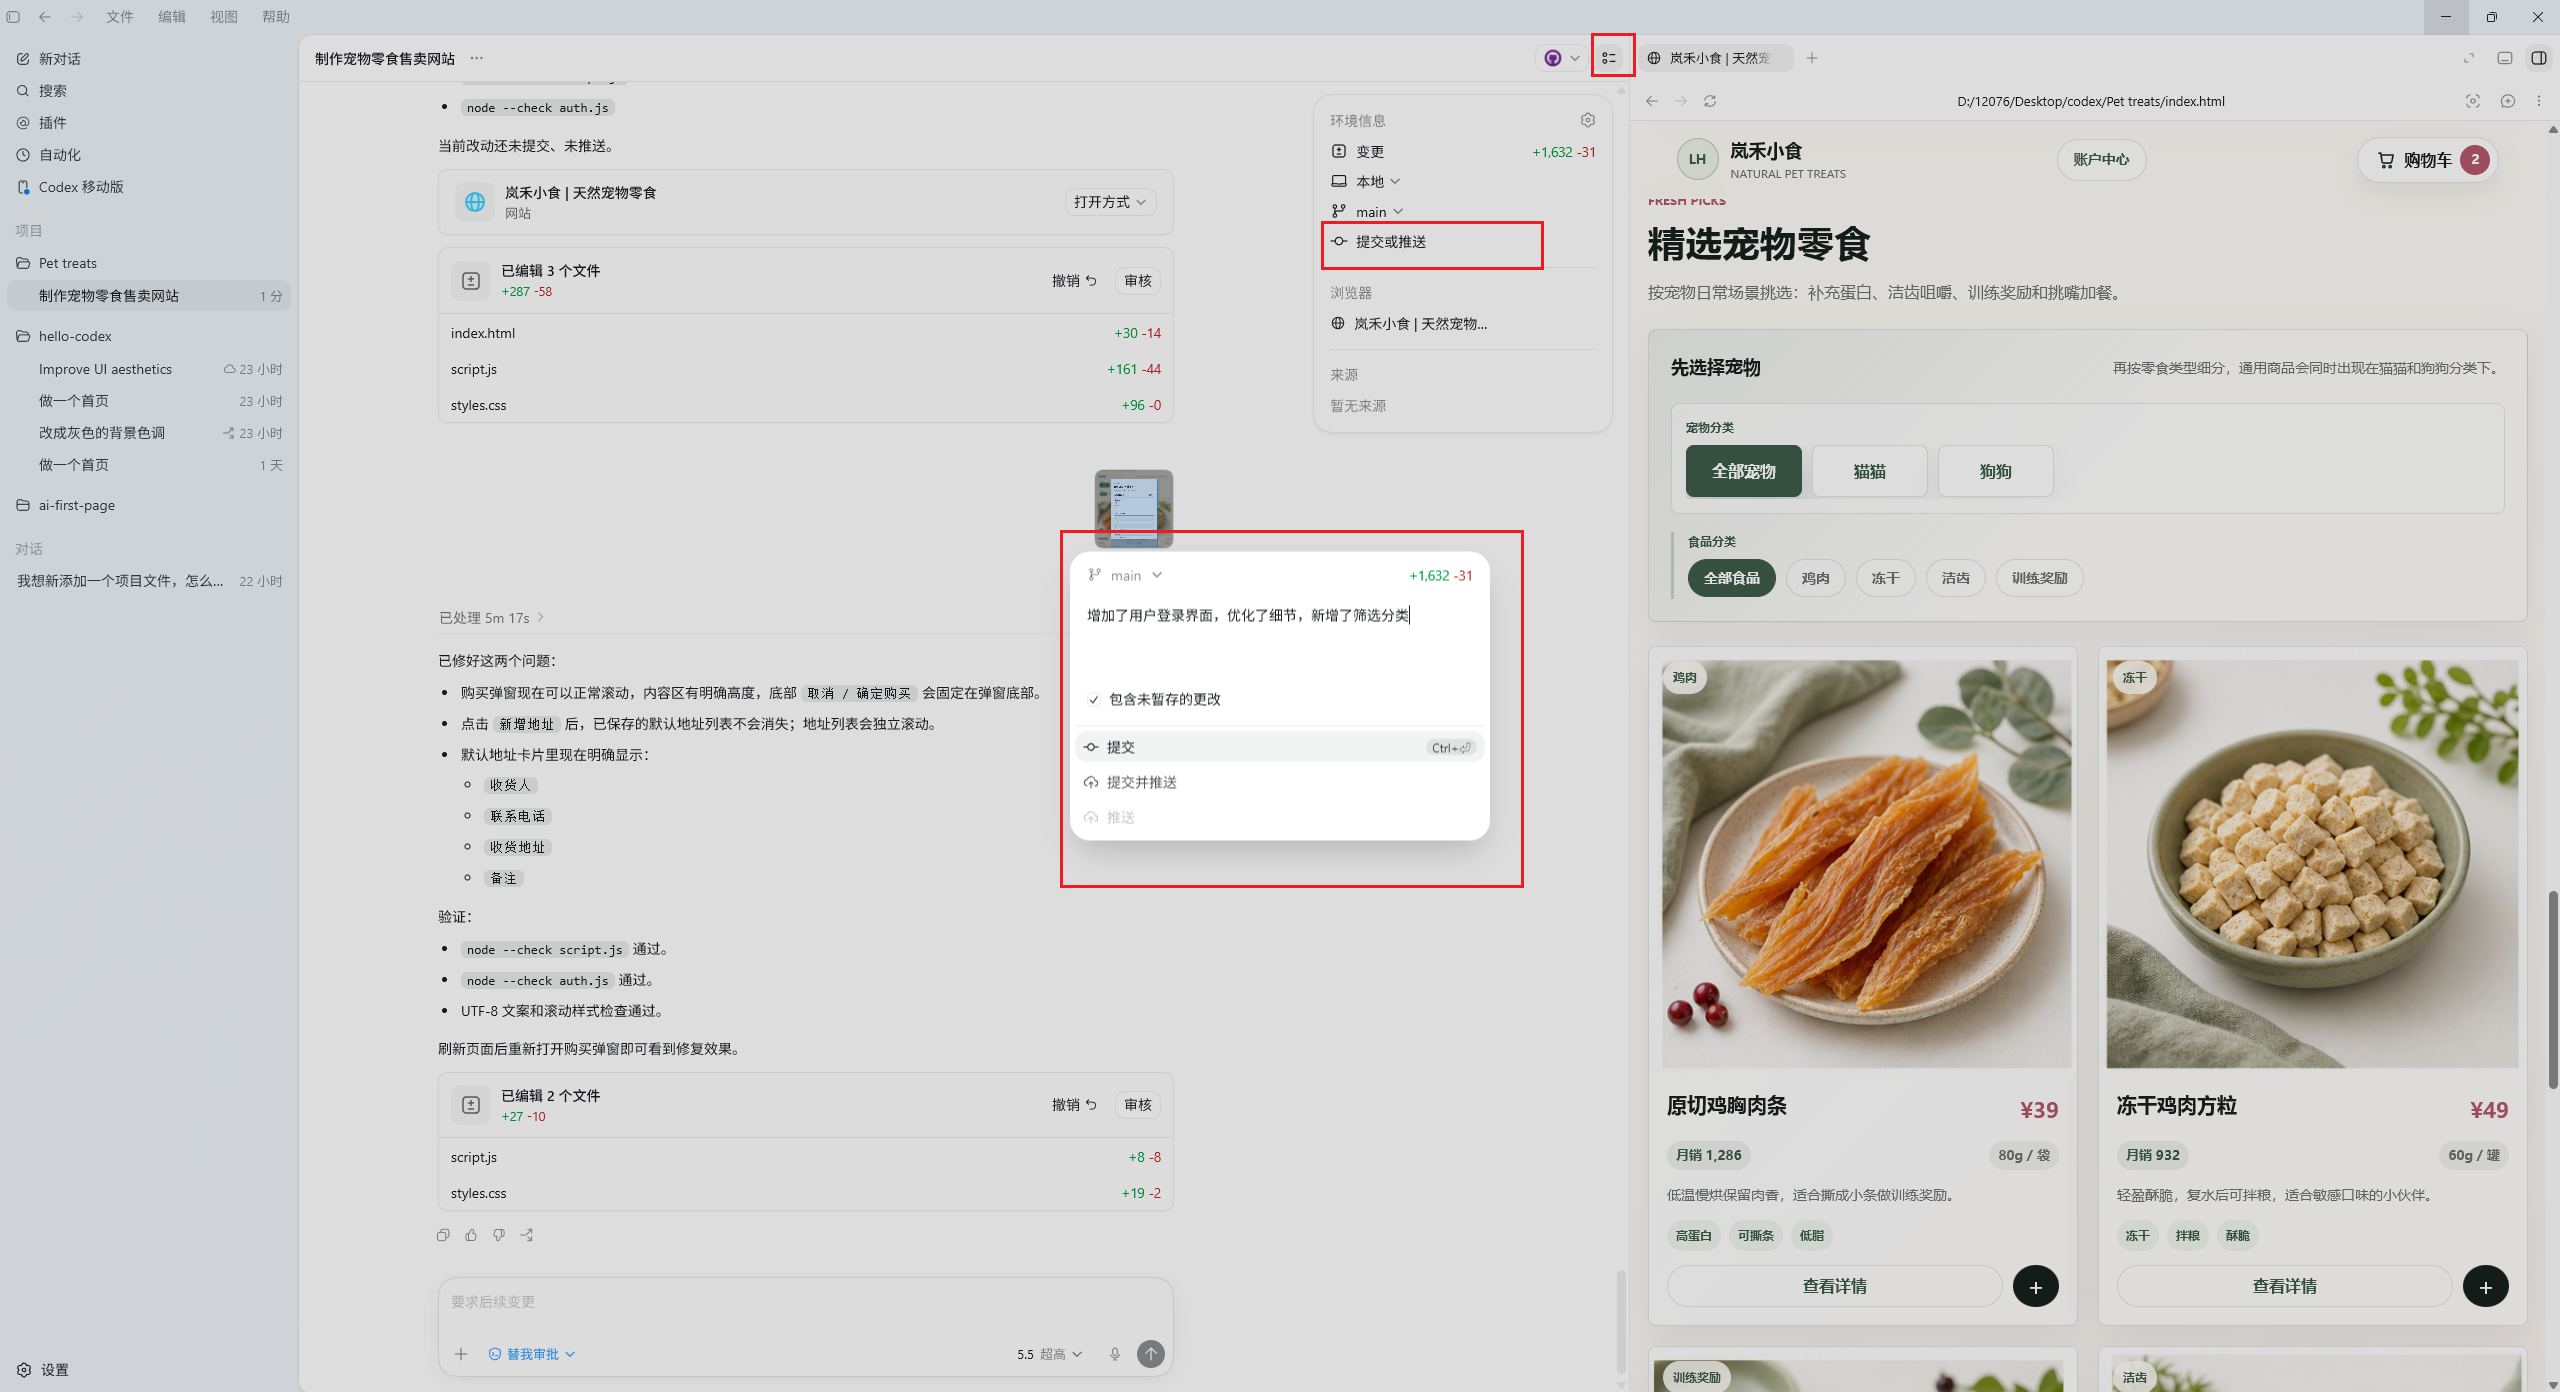The image size is (2560, 1392).
Task: Click the 要求后续变更 message input
Action: (805, 1302)
